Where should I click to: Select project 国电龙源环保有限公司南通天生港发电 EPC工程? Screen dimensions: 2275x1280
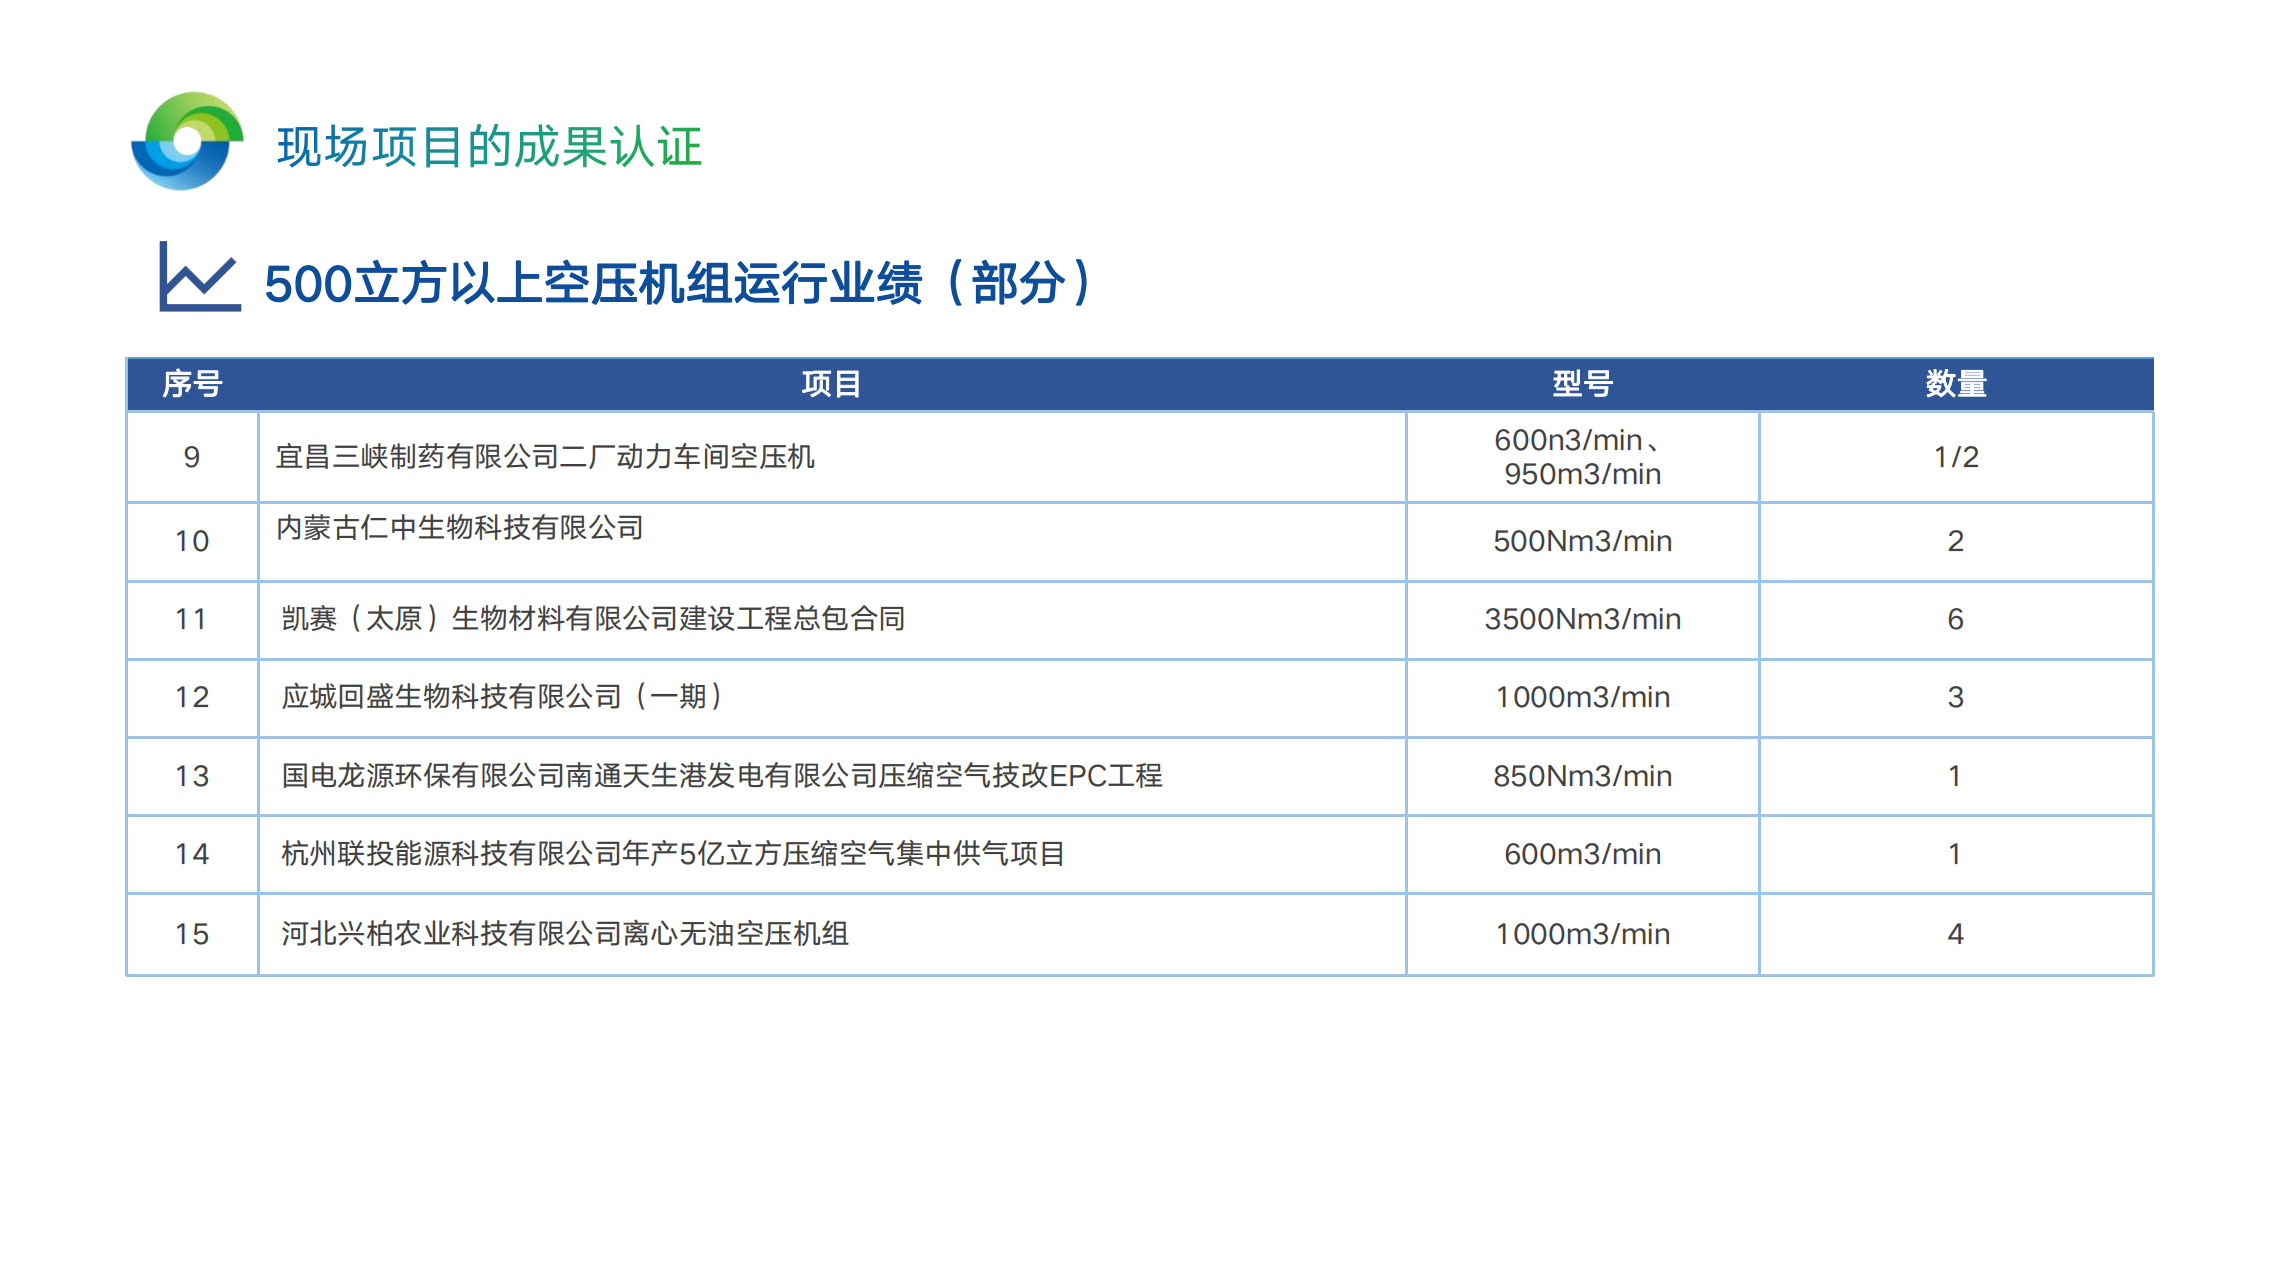722,776
